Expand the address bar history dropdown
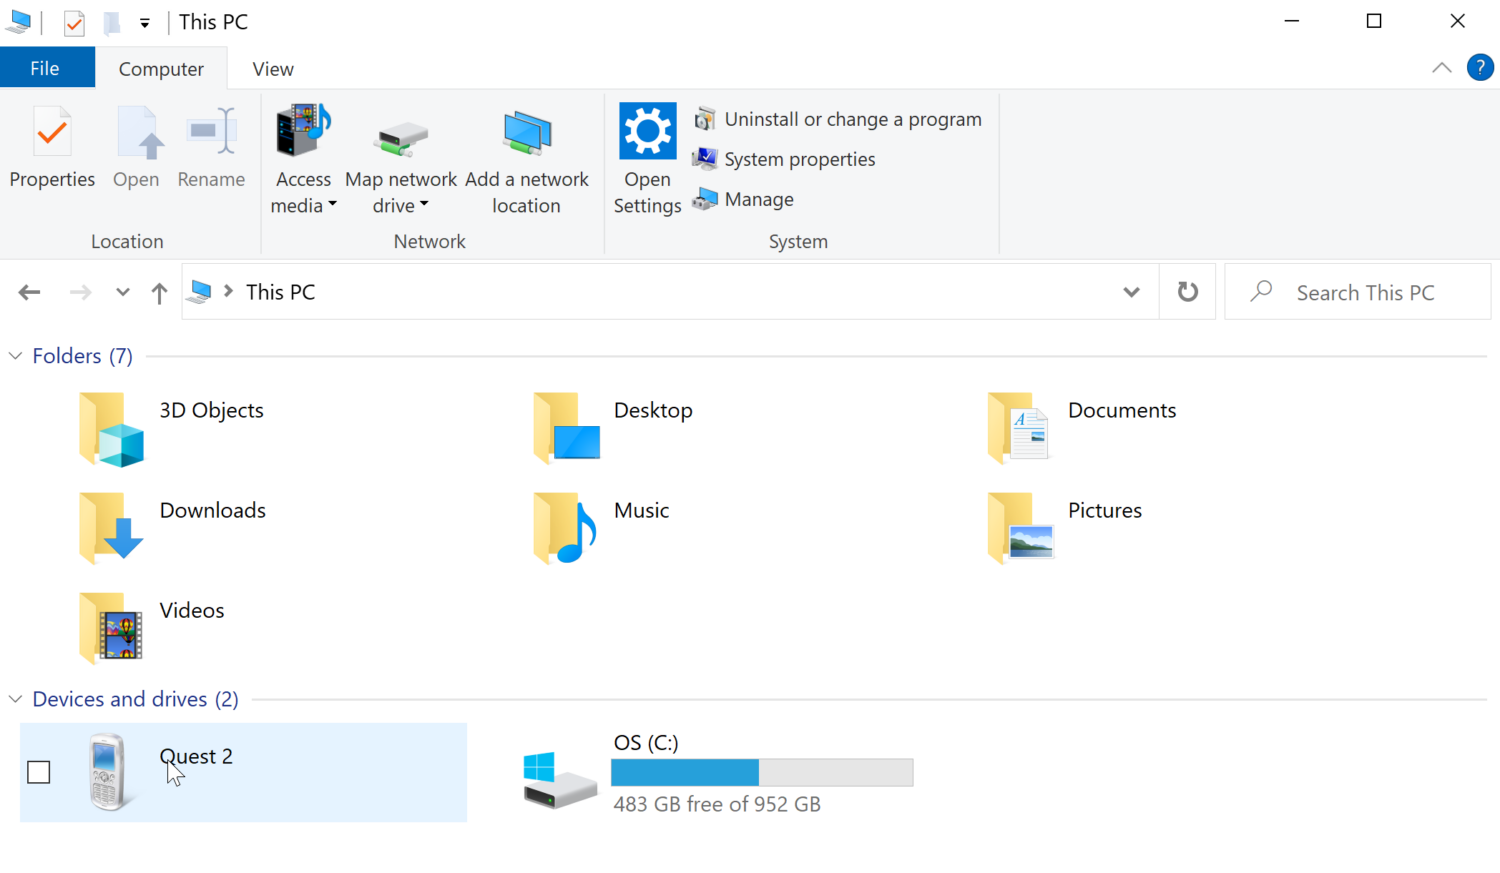Viewport: 1500px width, 873px height. 1131,292
